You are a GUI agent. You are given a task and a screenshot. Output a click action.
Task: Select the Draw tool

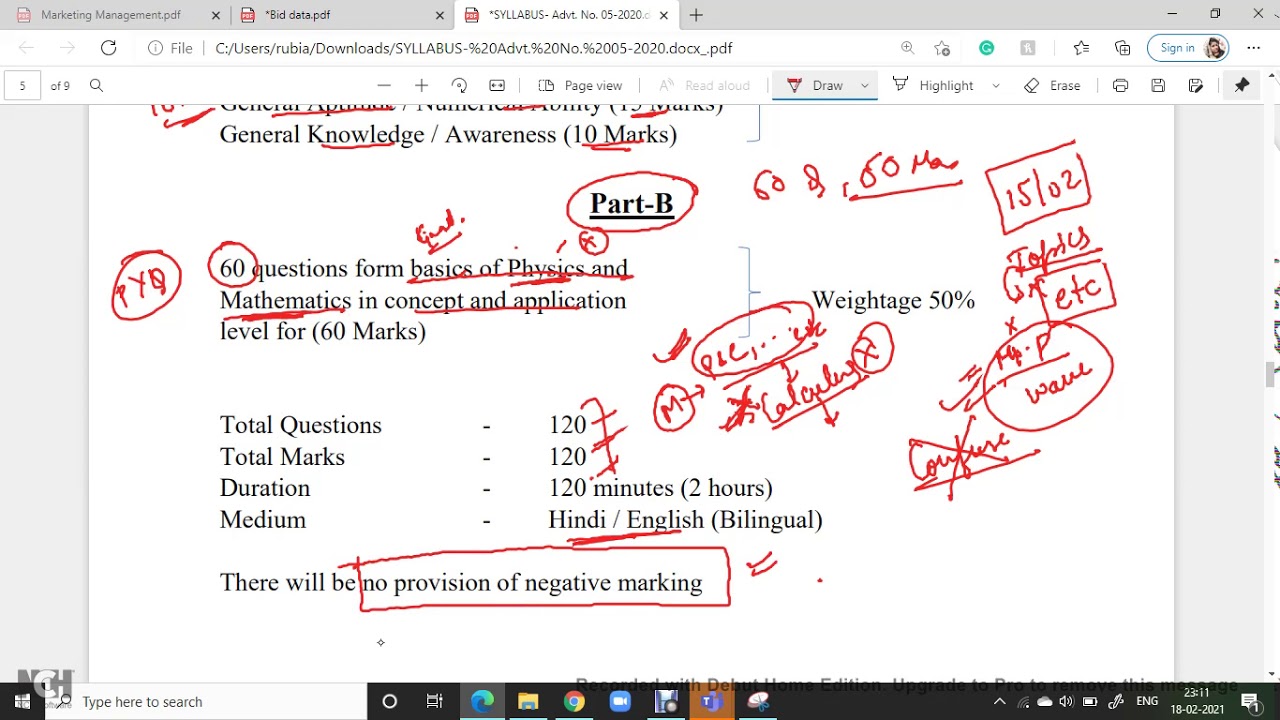point(816,85)
